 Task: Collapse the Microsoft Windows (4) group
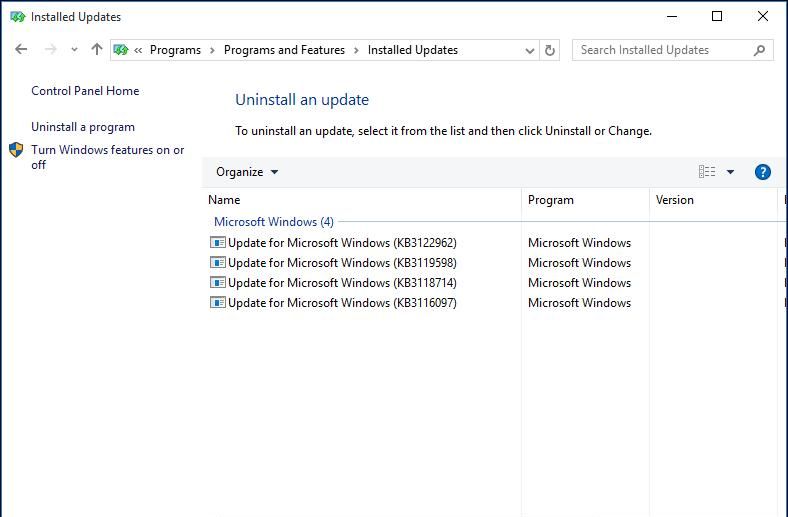(x=274, y=222)
